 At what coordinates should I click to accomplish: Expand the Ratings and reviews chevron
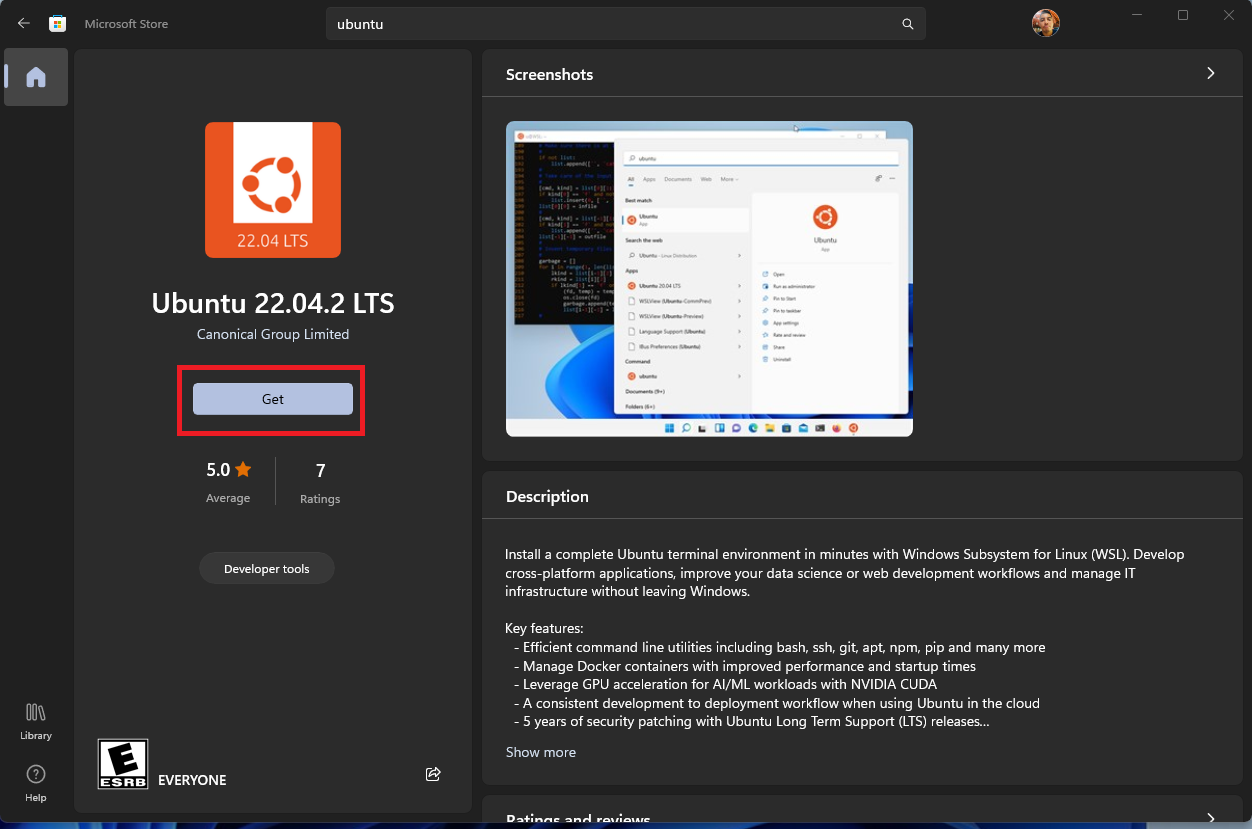click(1210, 818)
